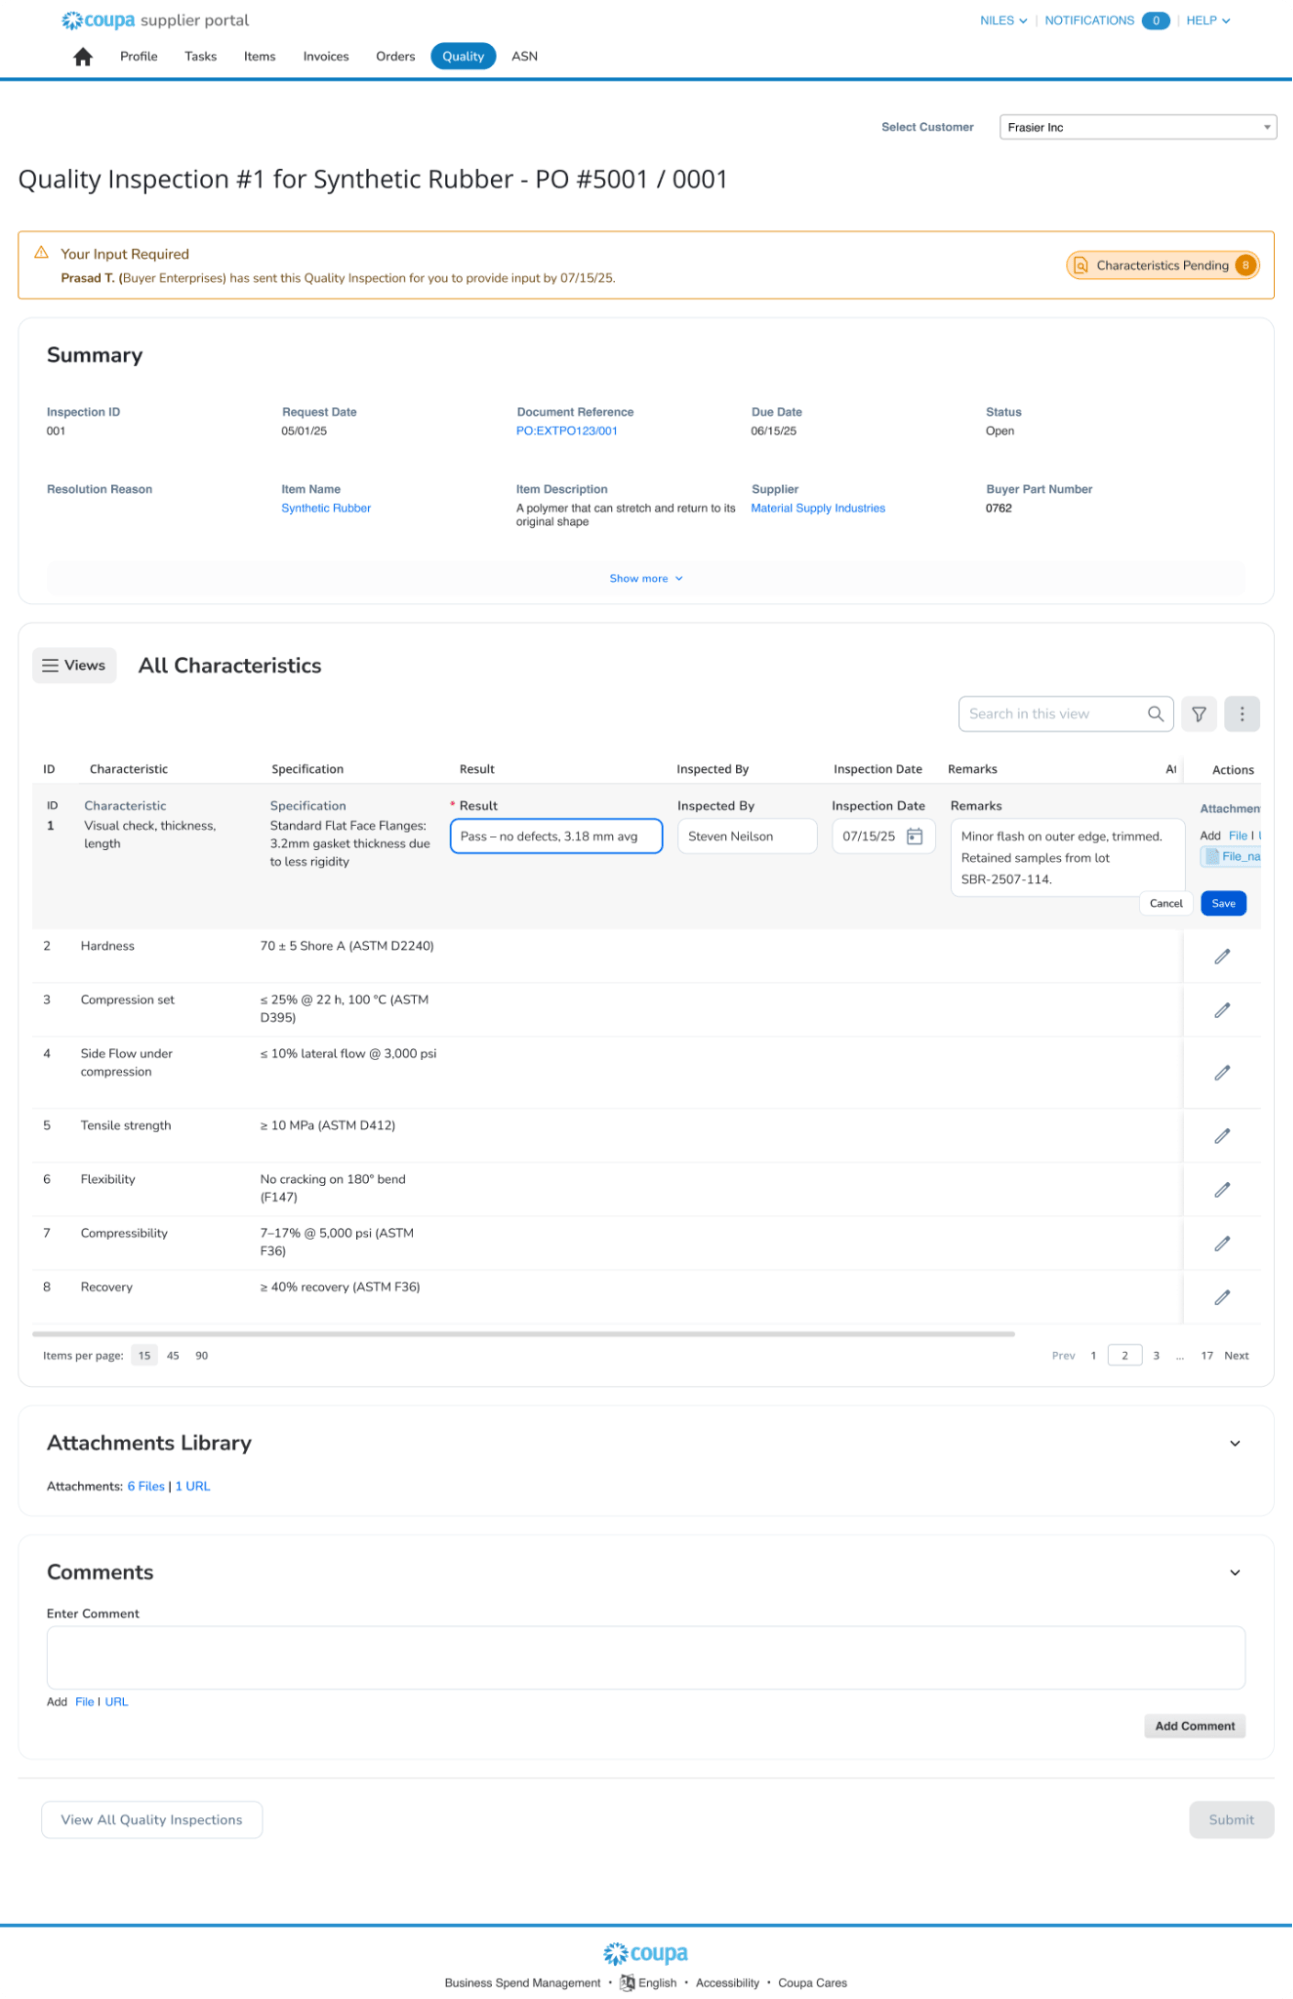Expand the Show more summary link

(646, 579)
